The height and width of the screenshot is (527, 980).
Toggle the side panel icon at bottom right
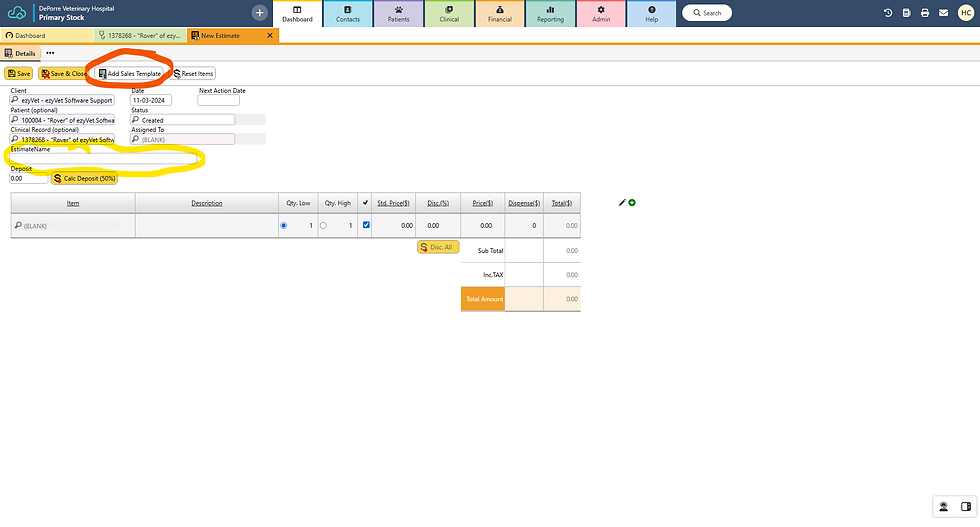pos(966,506)
